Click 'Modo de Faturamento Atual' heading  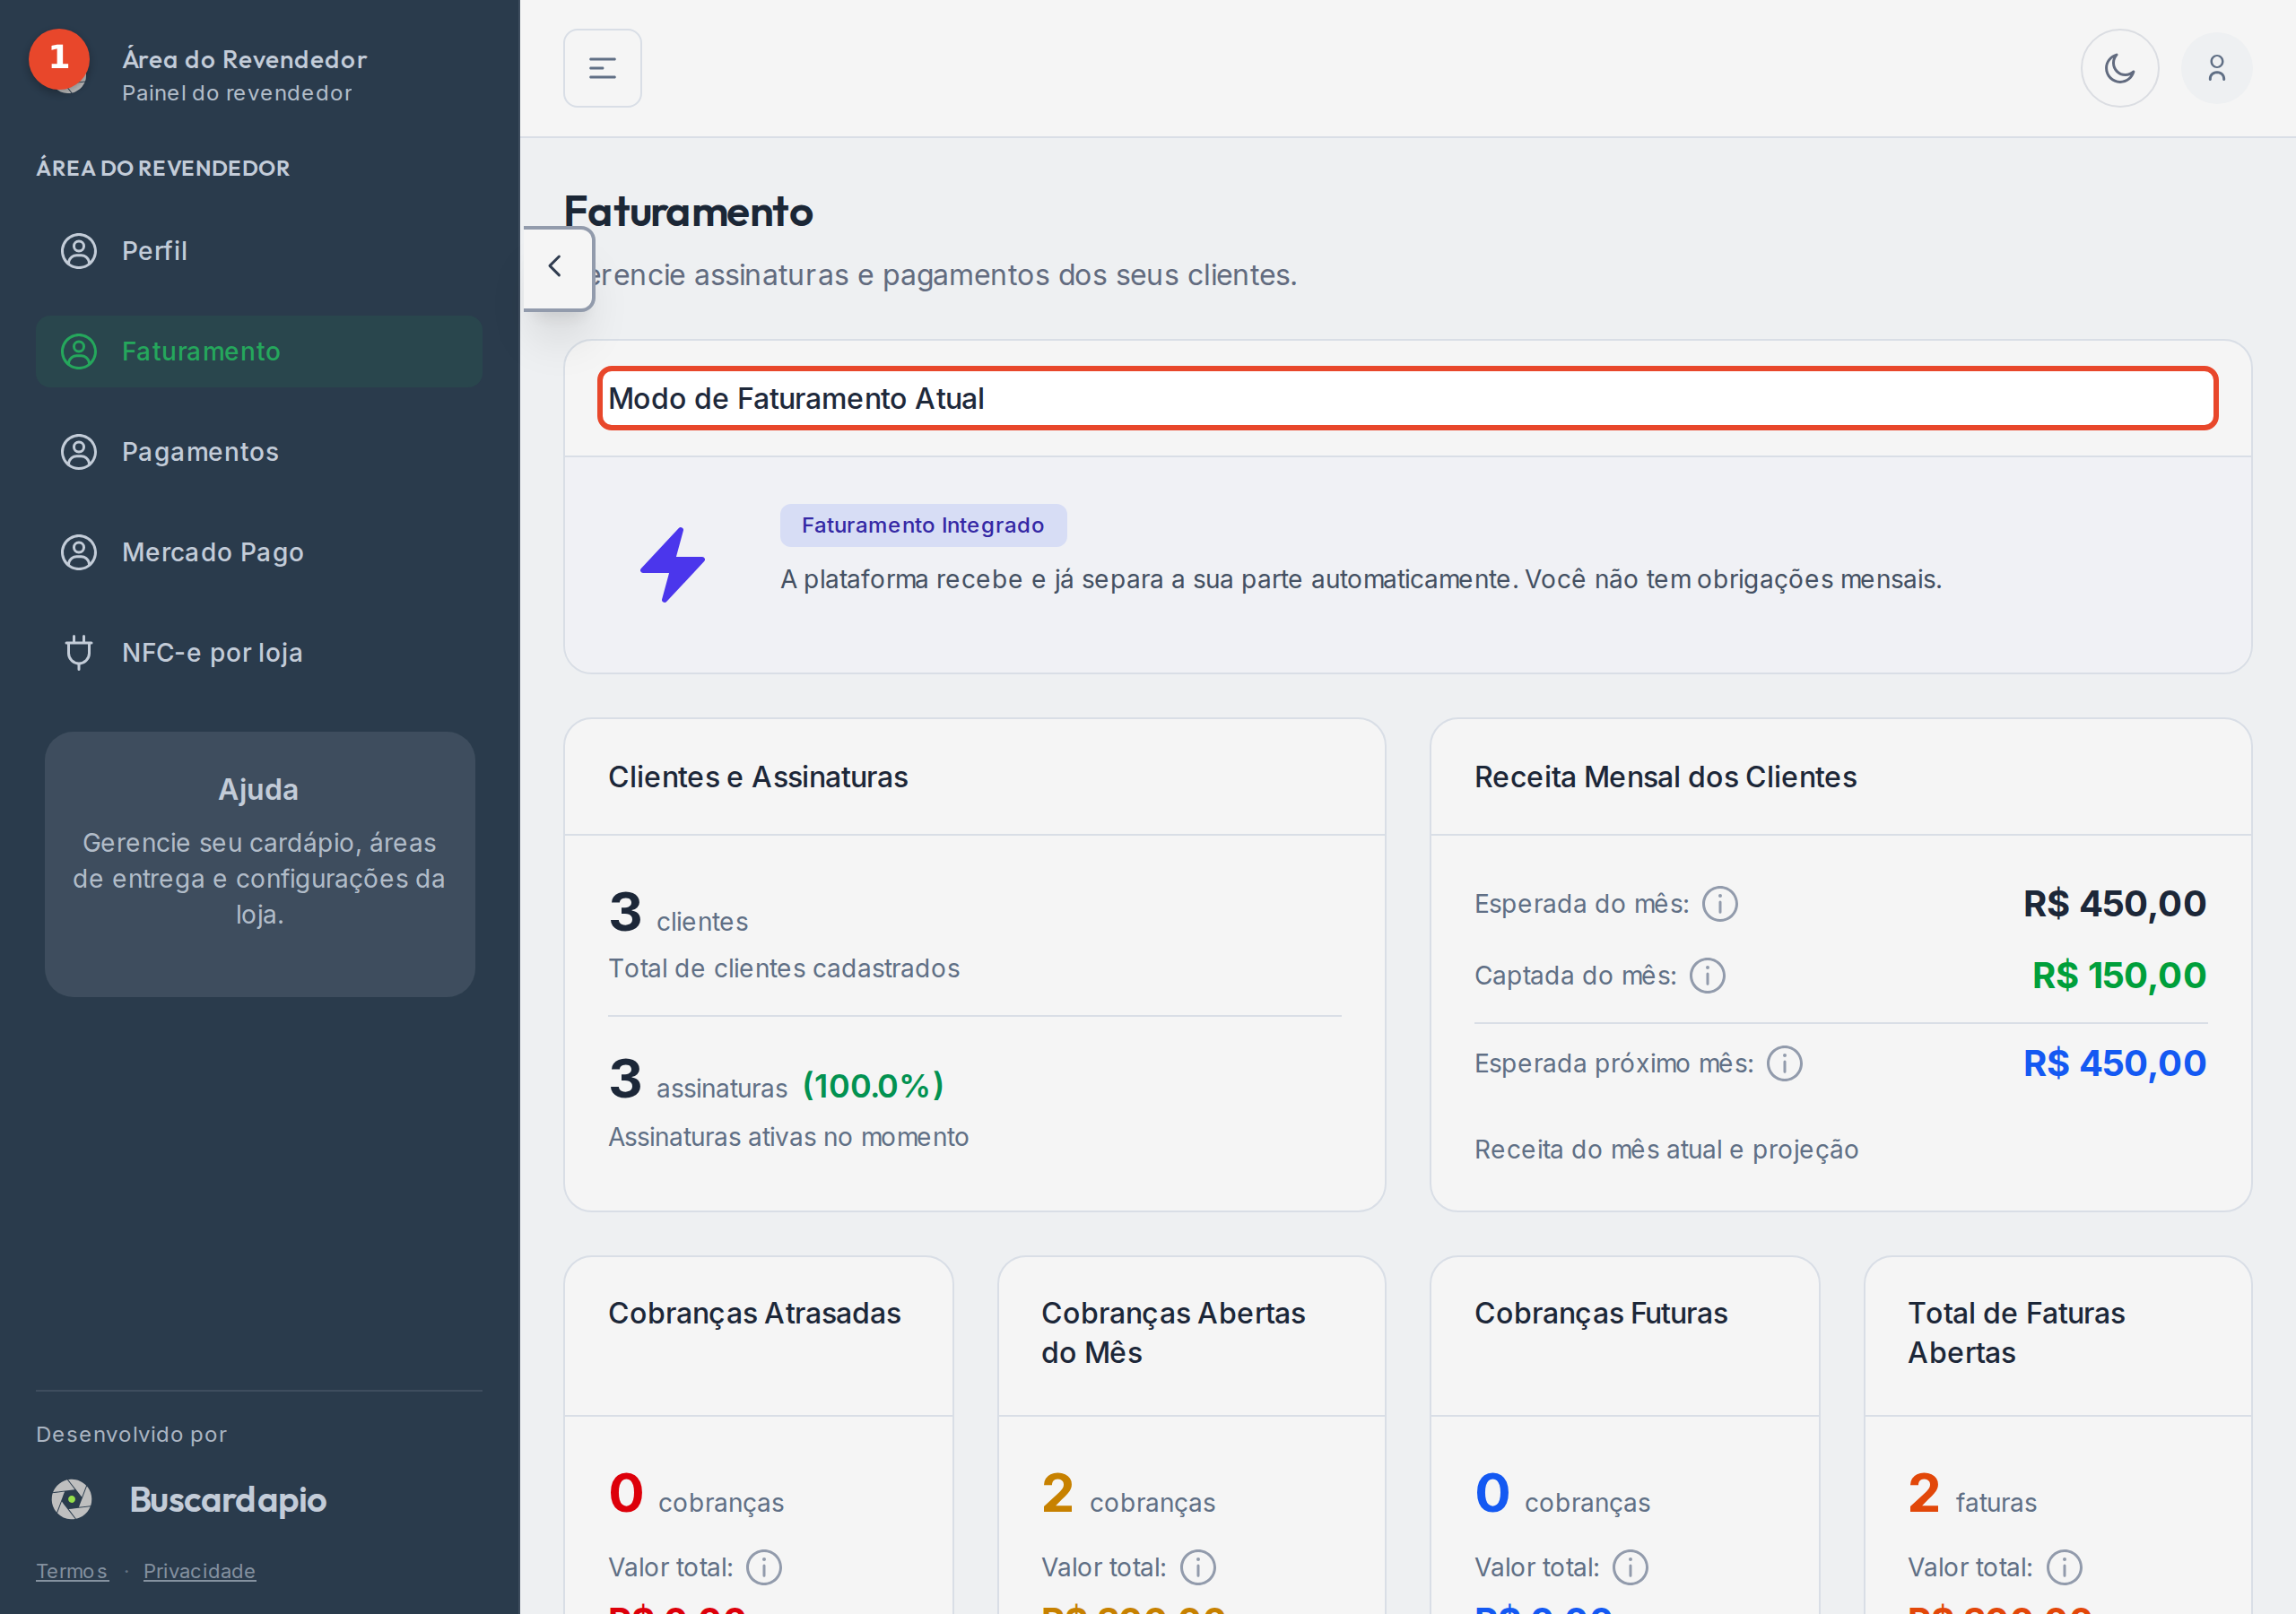point(796,399)
